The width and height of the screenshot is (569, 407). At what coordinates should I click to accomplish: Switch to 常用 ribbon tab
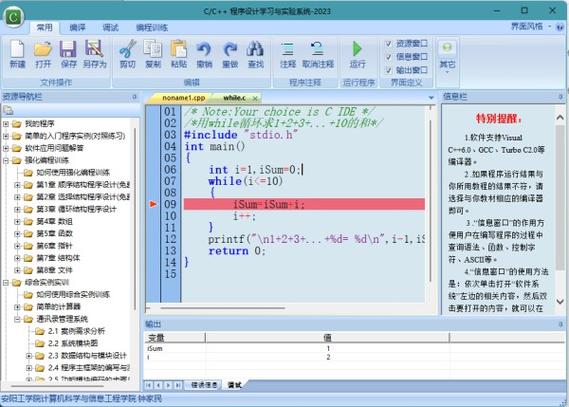click(44, 27)
